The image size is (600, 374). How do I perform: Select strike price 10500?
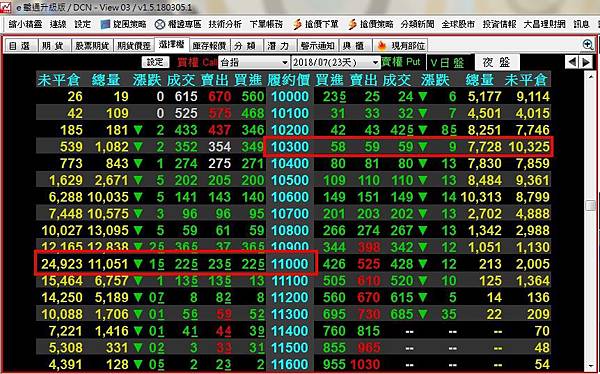pos(290,180)
